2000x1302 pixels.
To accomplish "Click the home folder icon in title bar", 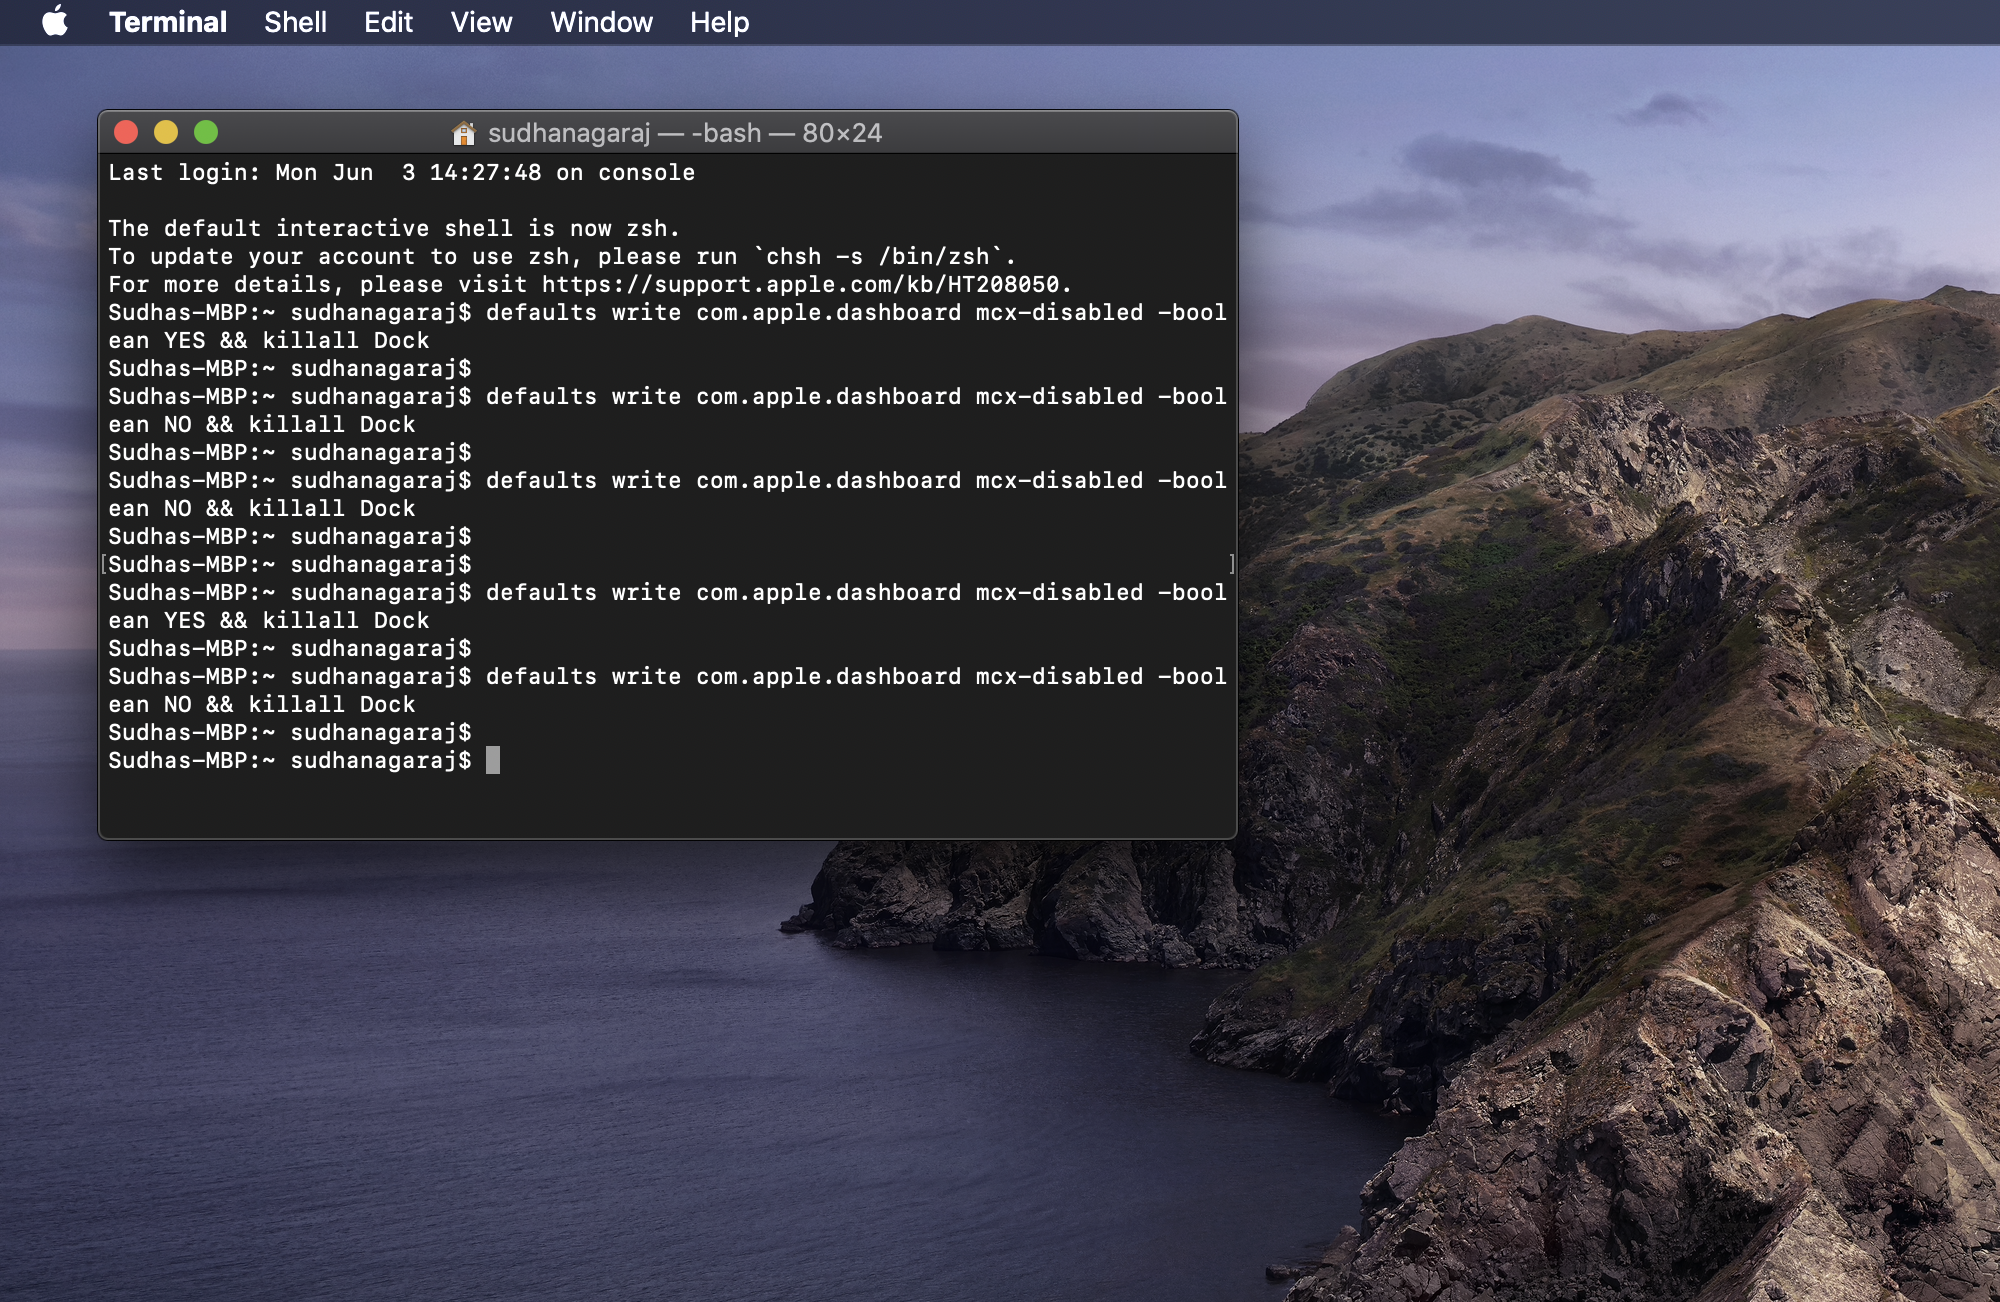I will [463, 133].
